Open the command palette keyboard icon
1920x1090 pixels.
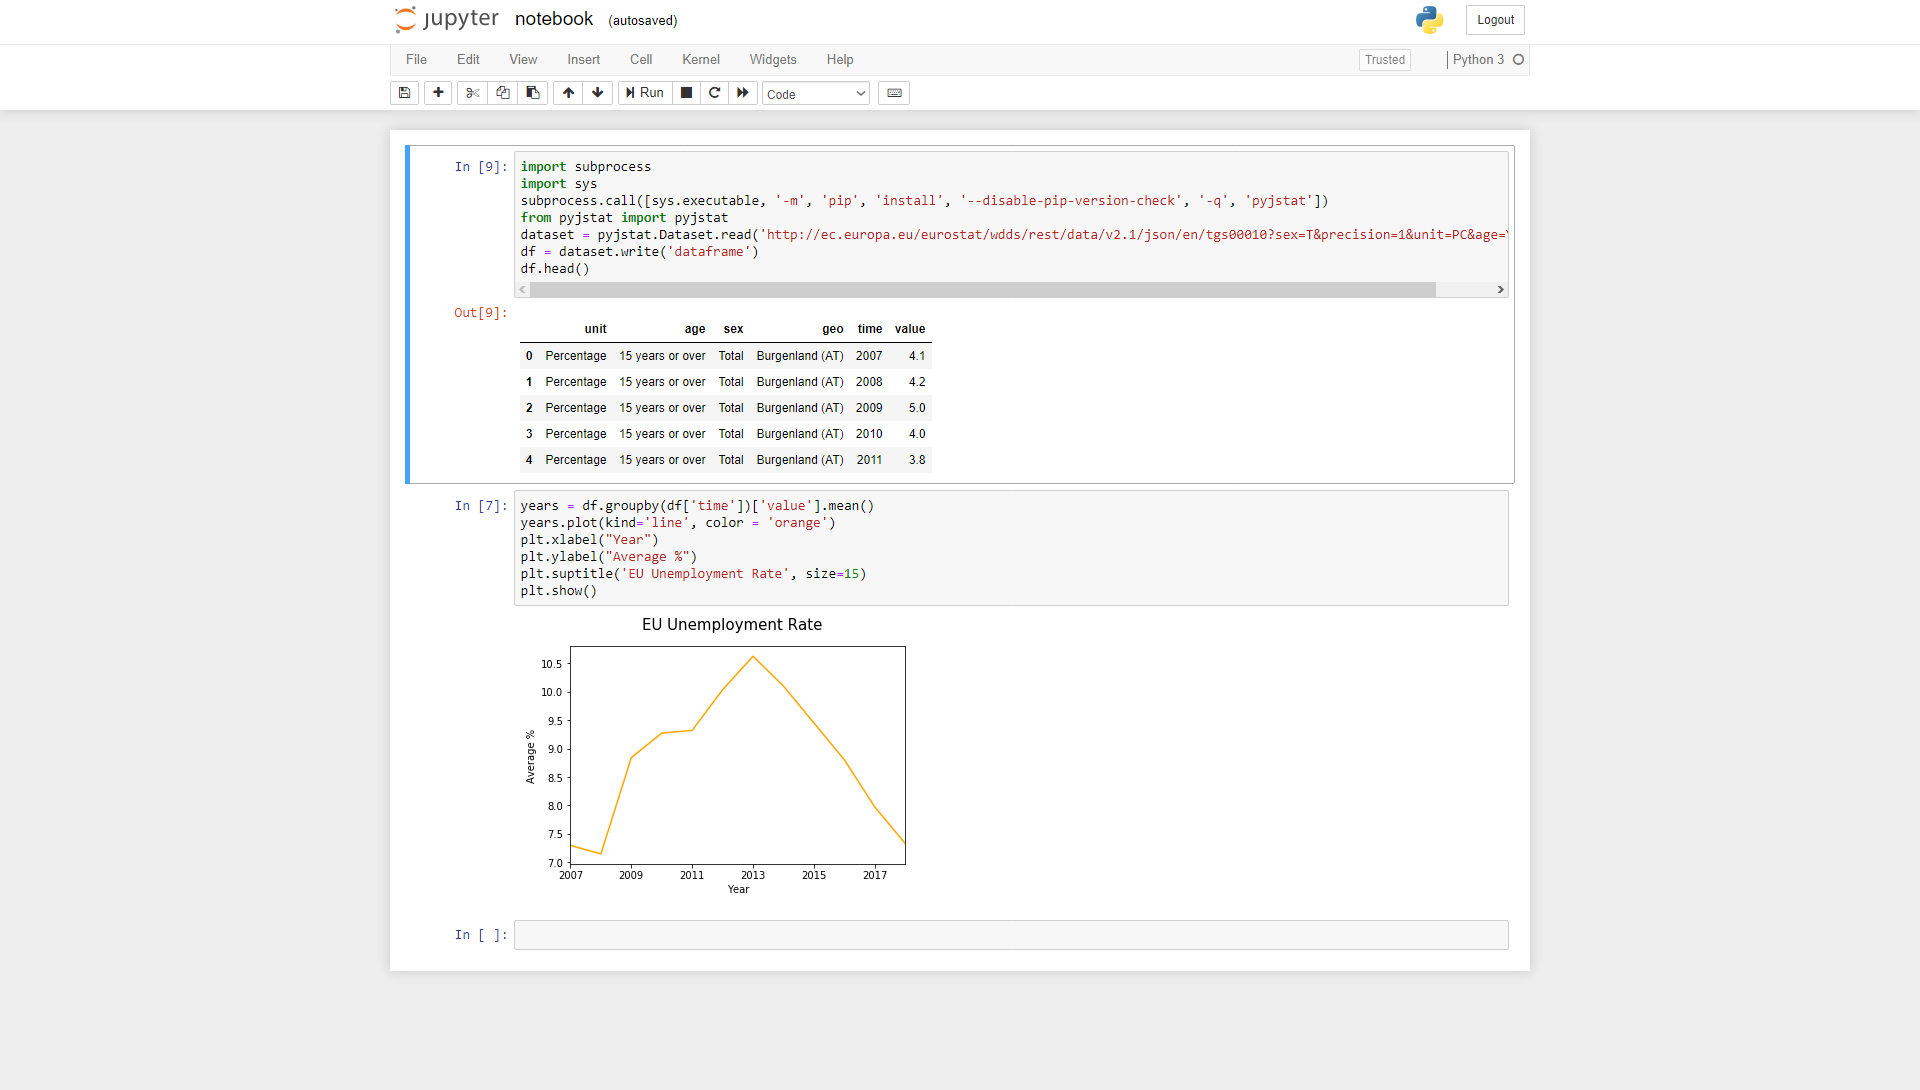[894, 93]
